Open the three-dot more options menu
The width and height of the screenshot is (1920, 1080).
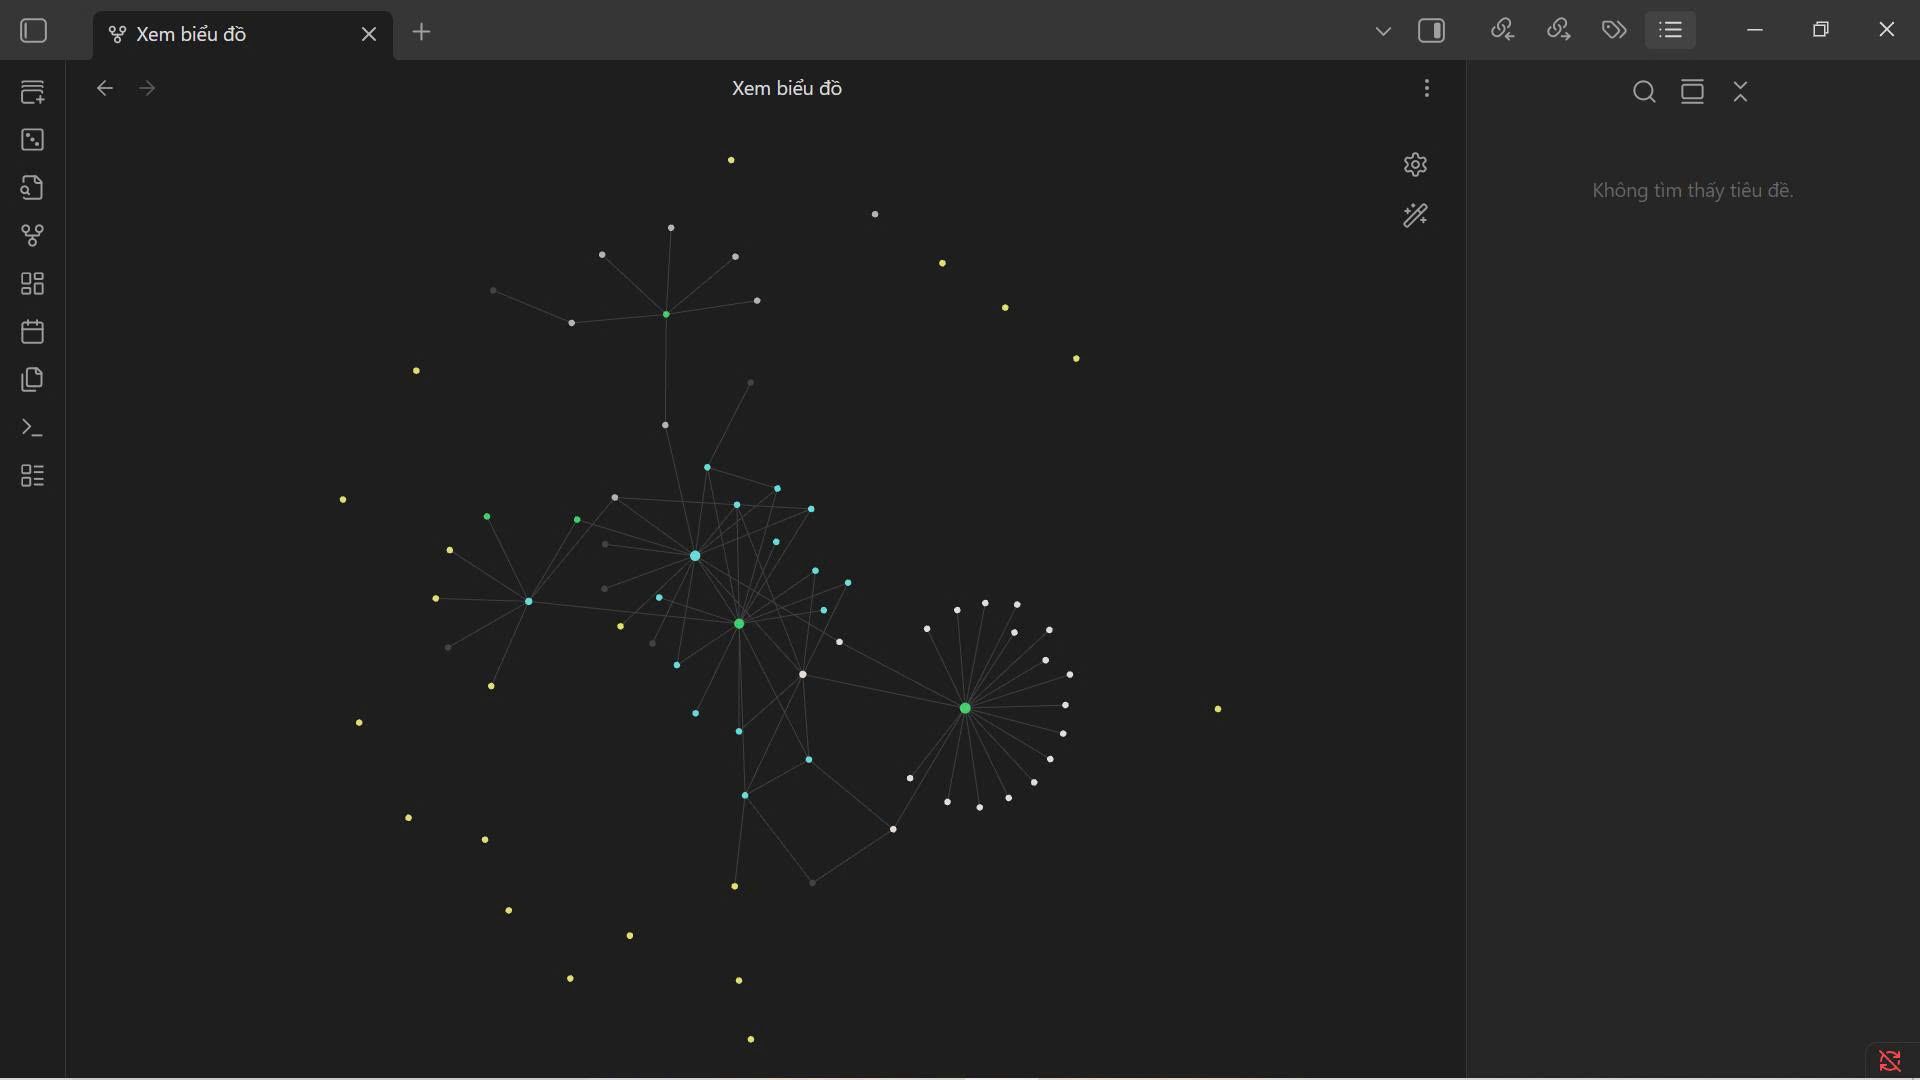click(x=1427, y=88)
